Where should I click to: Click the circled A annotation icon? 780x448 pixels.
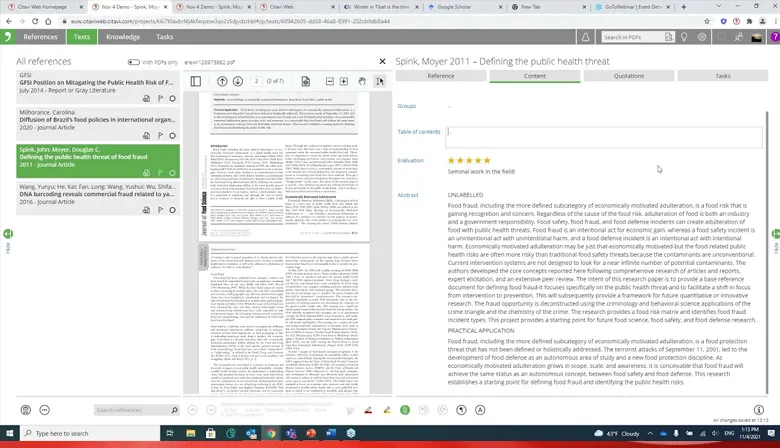point(480,410)
